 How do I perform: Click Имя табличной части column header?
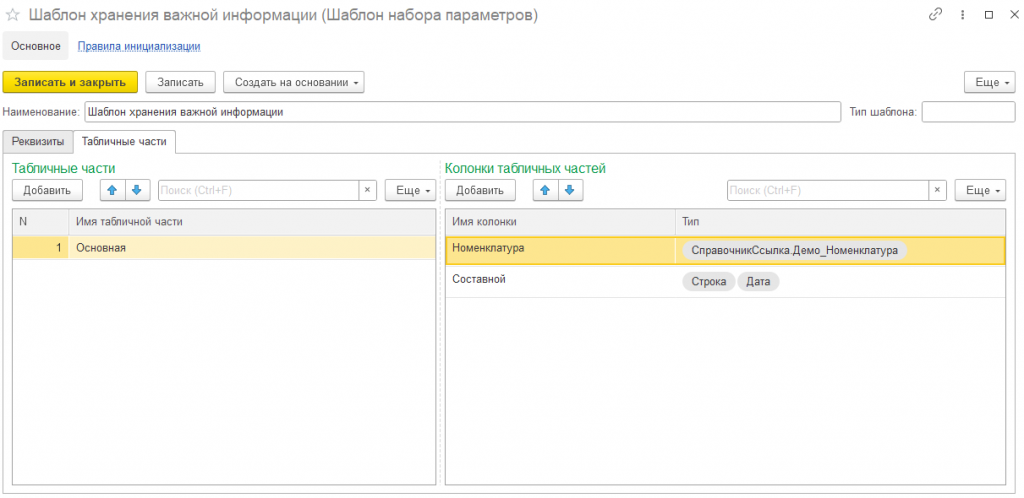pos(252,222)
